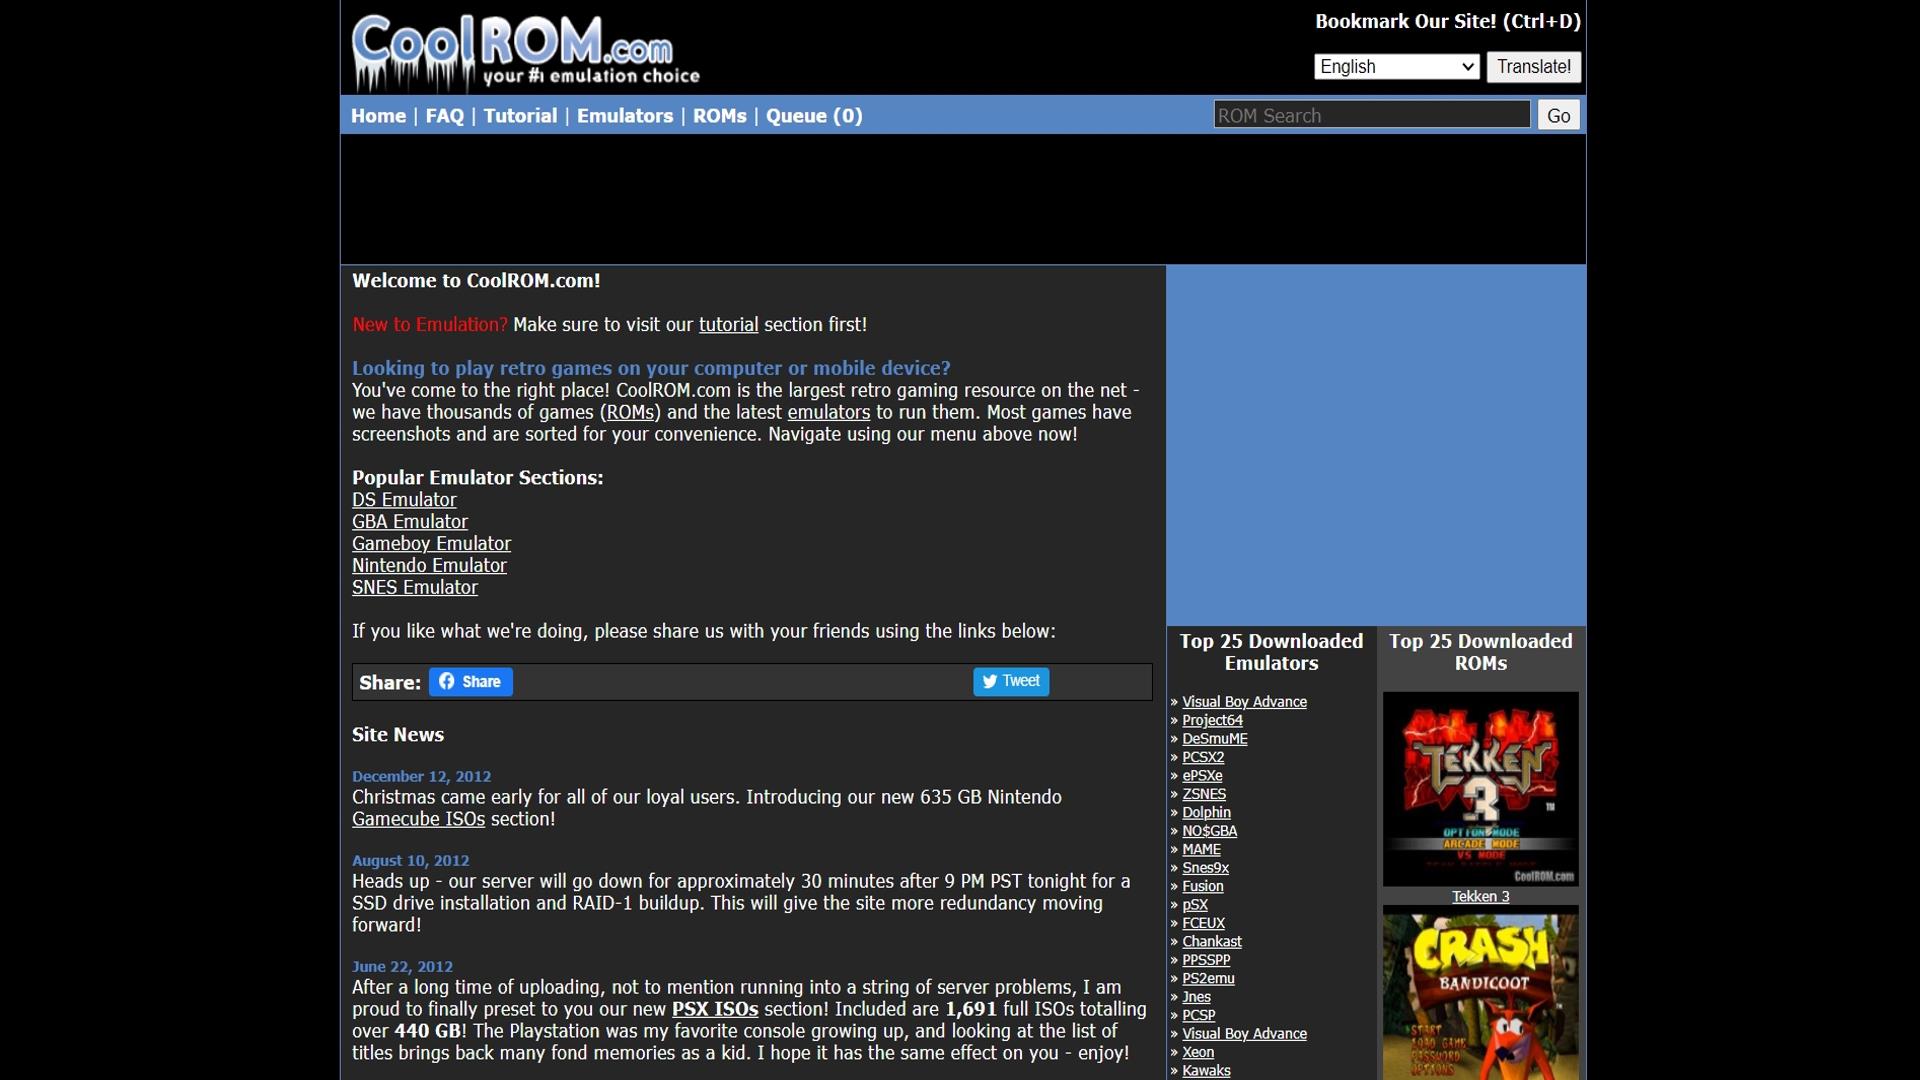
Task: Open the ROMs menu item
Action: click(719, 116)
